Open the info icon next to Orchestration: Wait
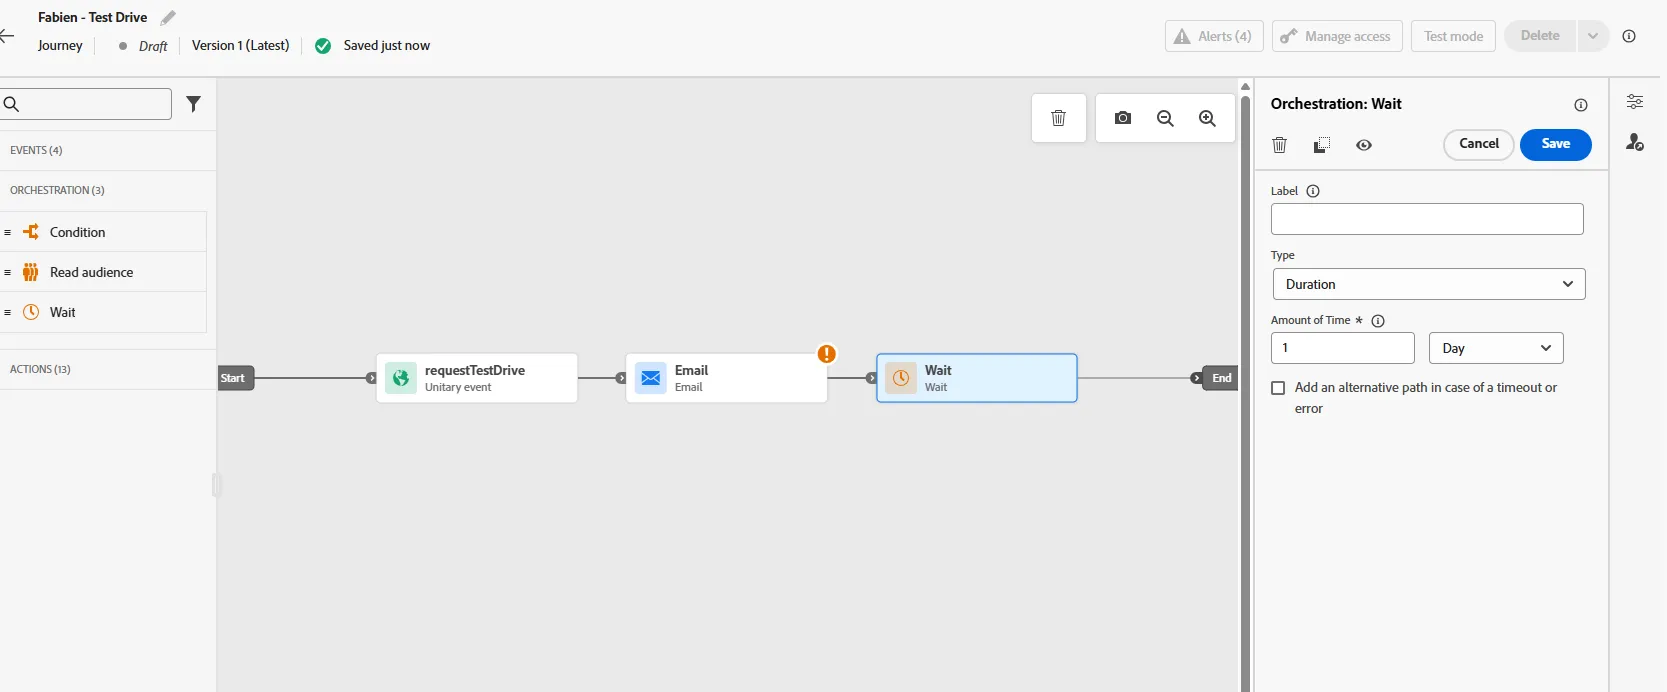 1581,105
